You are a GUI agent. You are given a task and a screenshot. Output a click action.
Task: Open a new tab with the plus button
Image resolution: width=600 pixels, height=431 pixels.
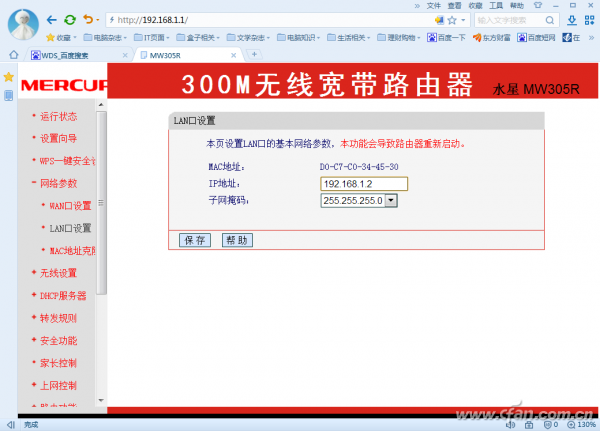254,54
